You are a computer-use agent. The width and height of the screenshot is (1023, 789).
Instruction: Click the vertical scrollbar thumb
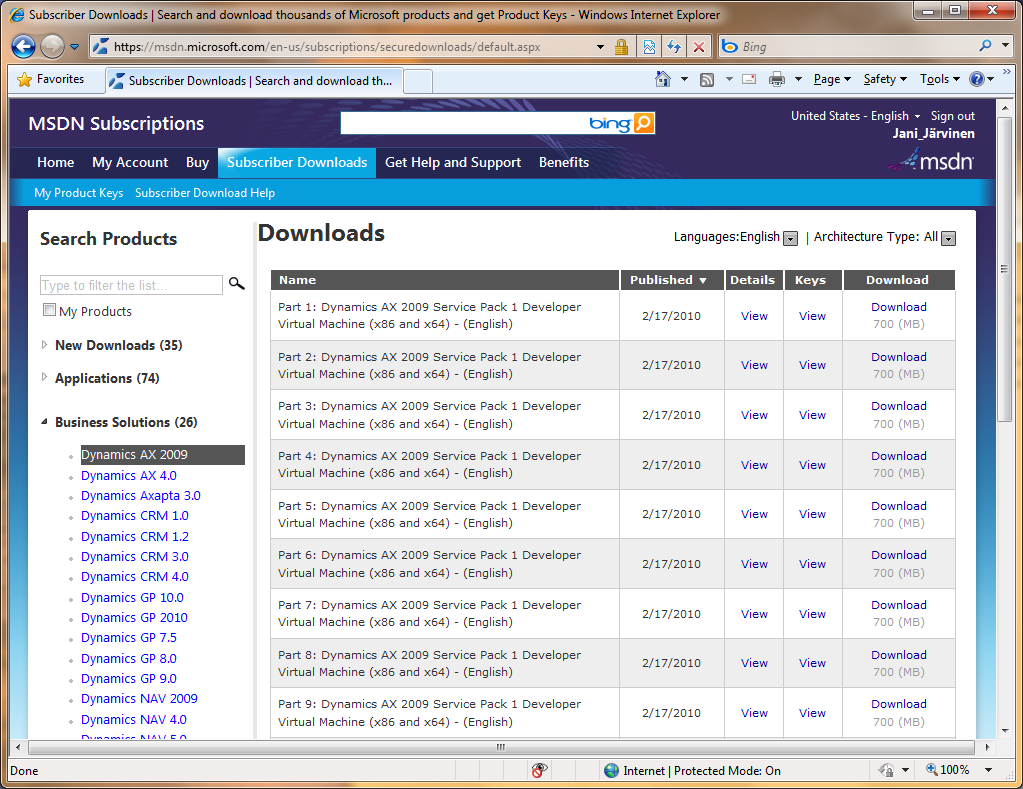[x=1005, y=268]
